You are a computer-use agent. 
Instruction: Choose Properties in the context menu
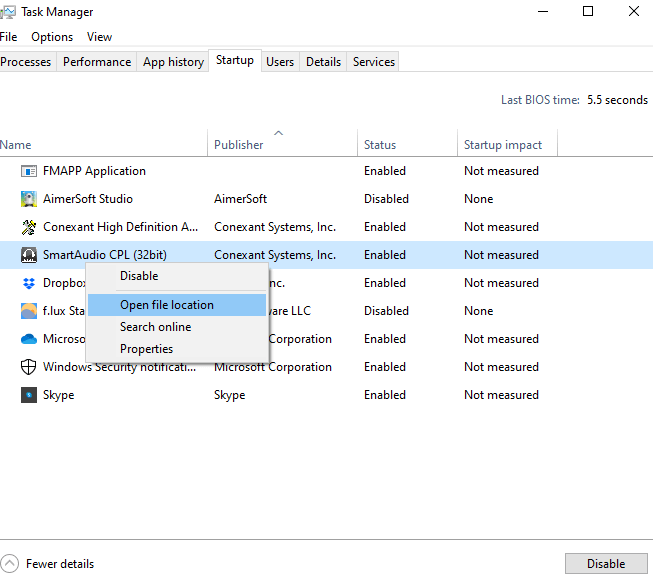(x=177, y=349)
